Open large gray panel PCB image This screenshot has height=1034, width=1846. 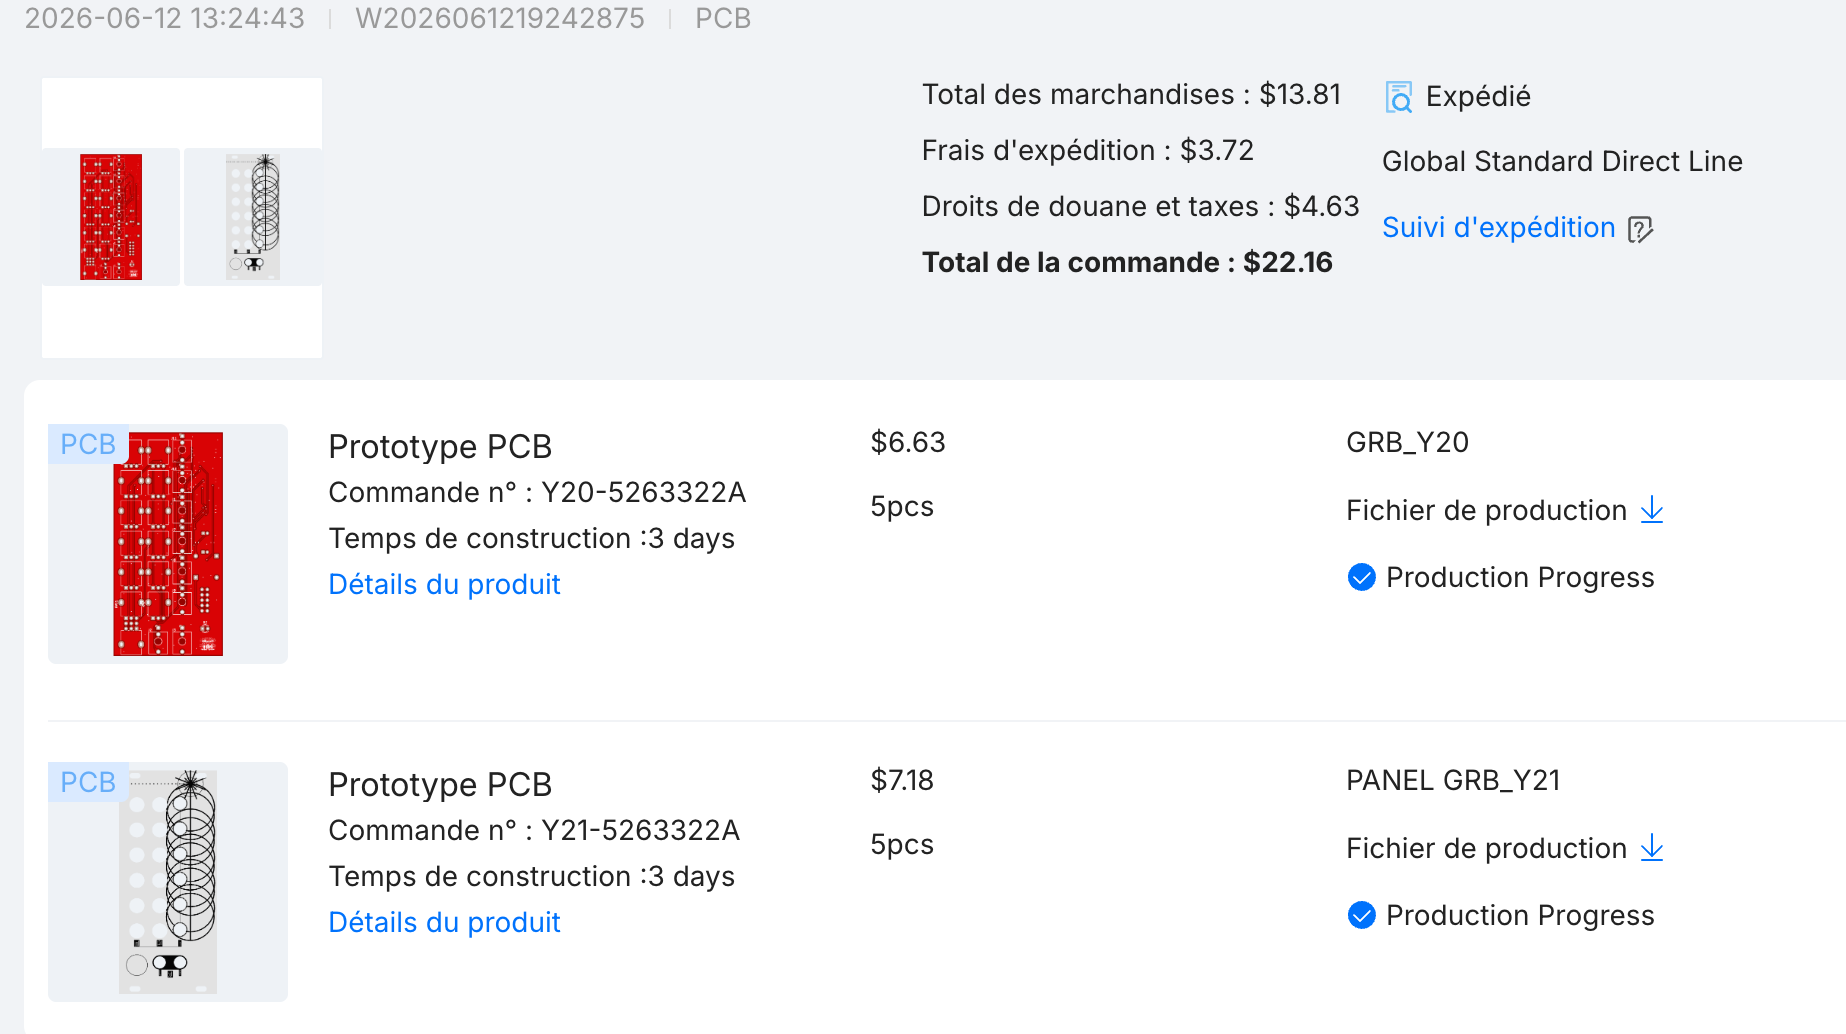(168, 882)
